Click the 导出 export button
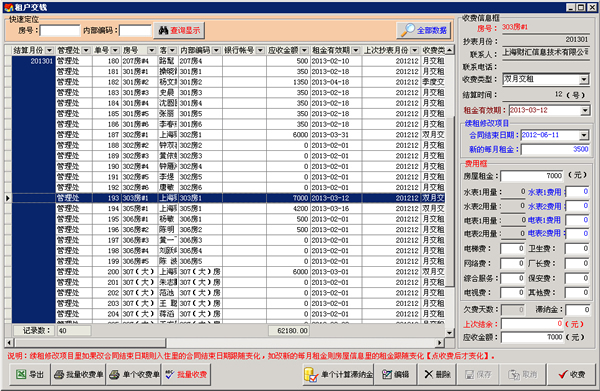Viewport: 600px width, 391px height. [x=30, y=374]
